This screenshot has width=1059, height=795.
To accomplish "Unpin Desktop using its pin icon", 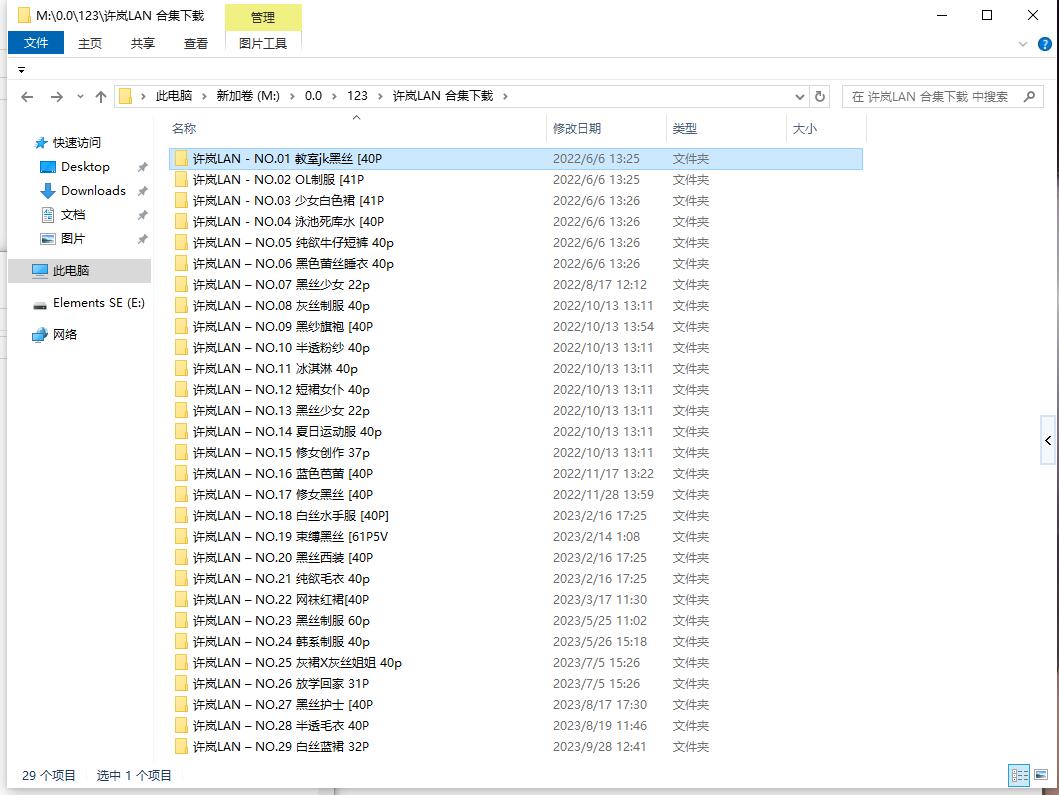I will pyautogui.click(x=143, y=167).
